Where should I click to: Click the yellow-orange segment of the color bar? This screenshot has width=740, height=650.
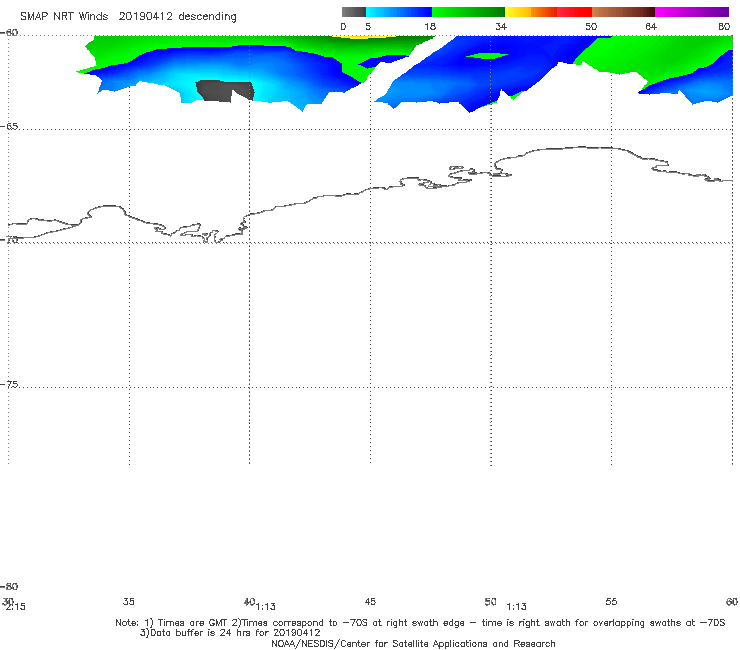[x=531, y=12]
